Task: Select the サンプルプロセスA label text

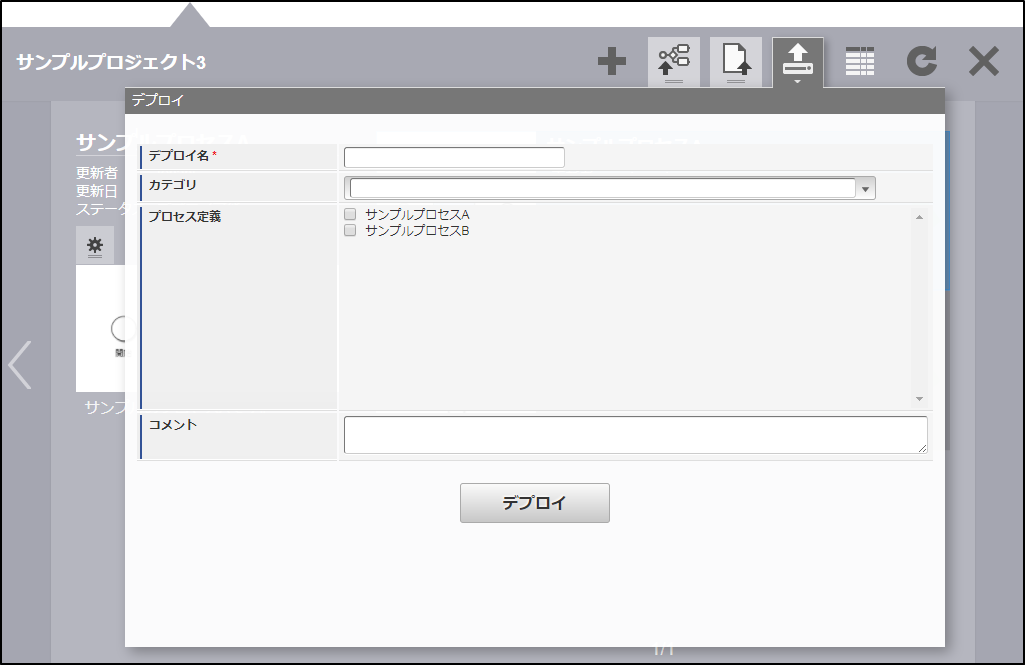Action: (x=417, y=214)
